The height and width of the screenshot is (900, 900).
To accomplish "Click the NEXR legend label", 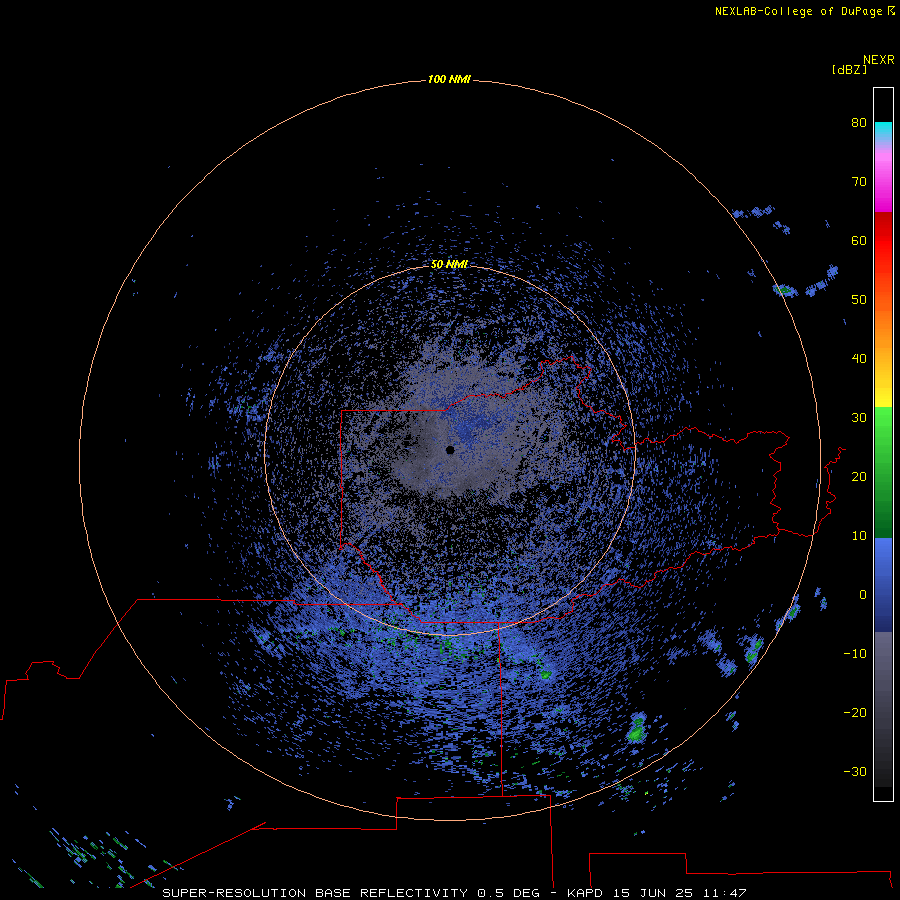I will [878, 60].
